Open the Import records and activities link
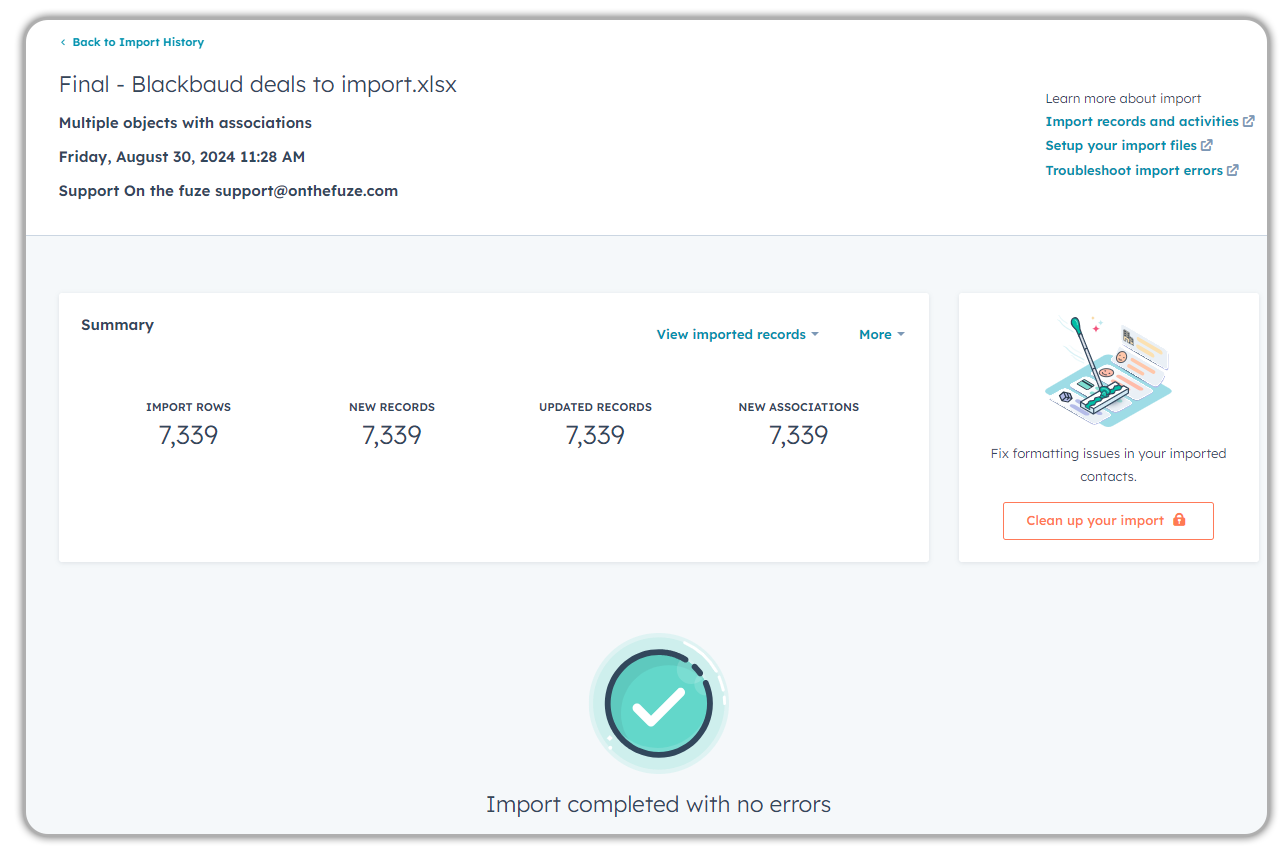1288x864 pixels. pos(1142,121)
